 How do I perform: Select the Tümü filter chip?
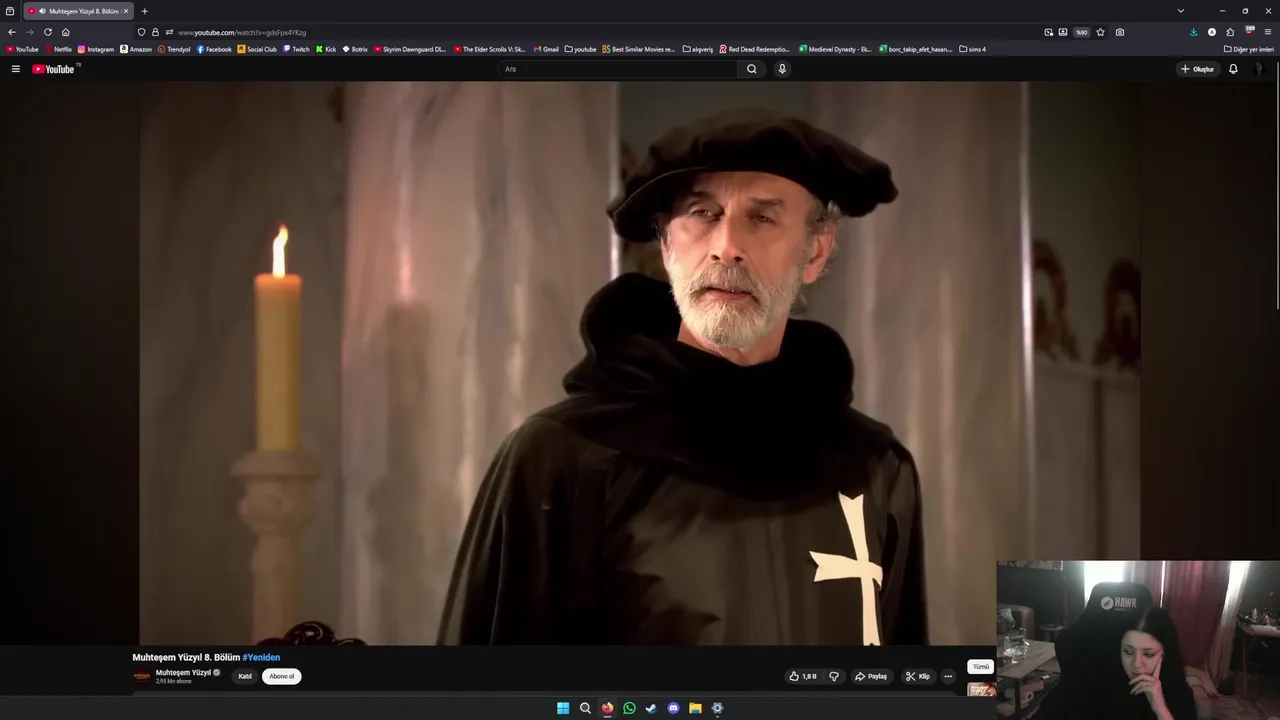(981, 666)
